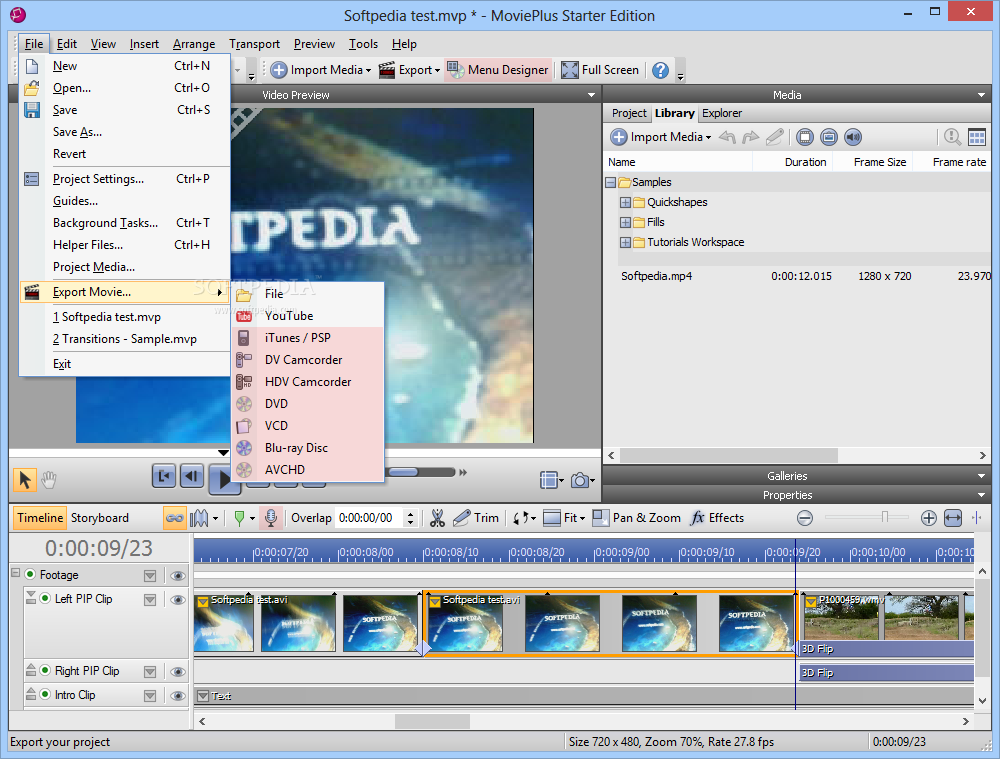Toggle green enable dot of Footage track
Image resolution: width=1000 pixels, height=759 pixels.
[x=30, y=574]
